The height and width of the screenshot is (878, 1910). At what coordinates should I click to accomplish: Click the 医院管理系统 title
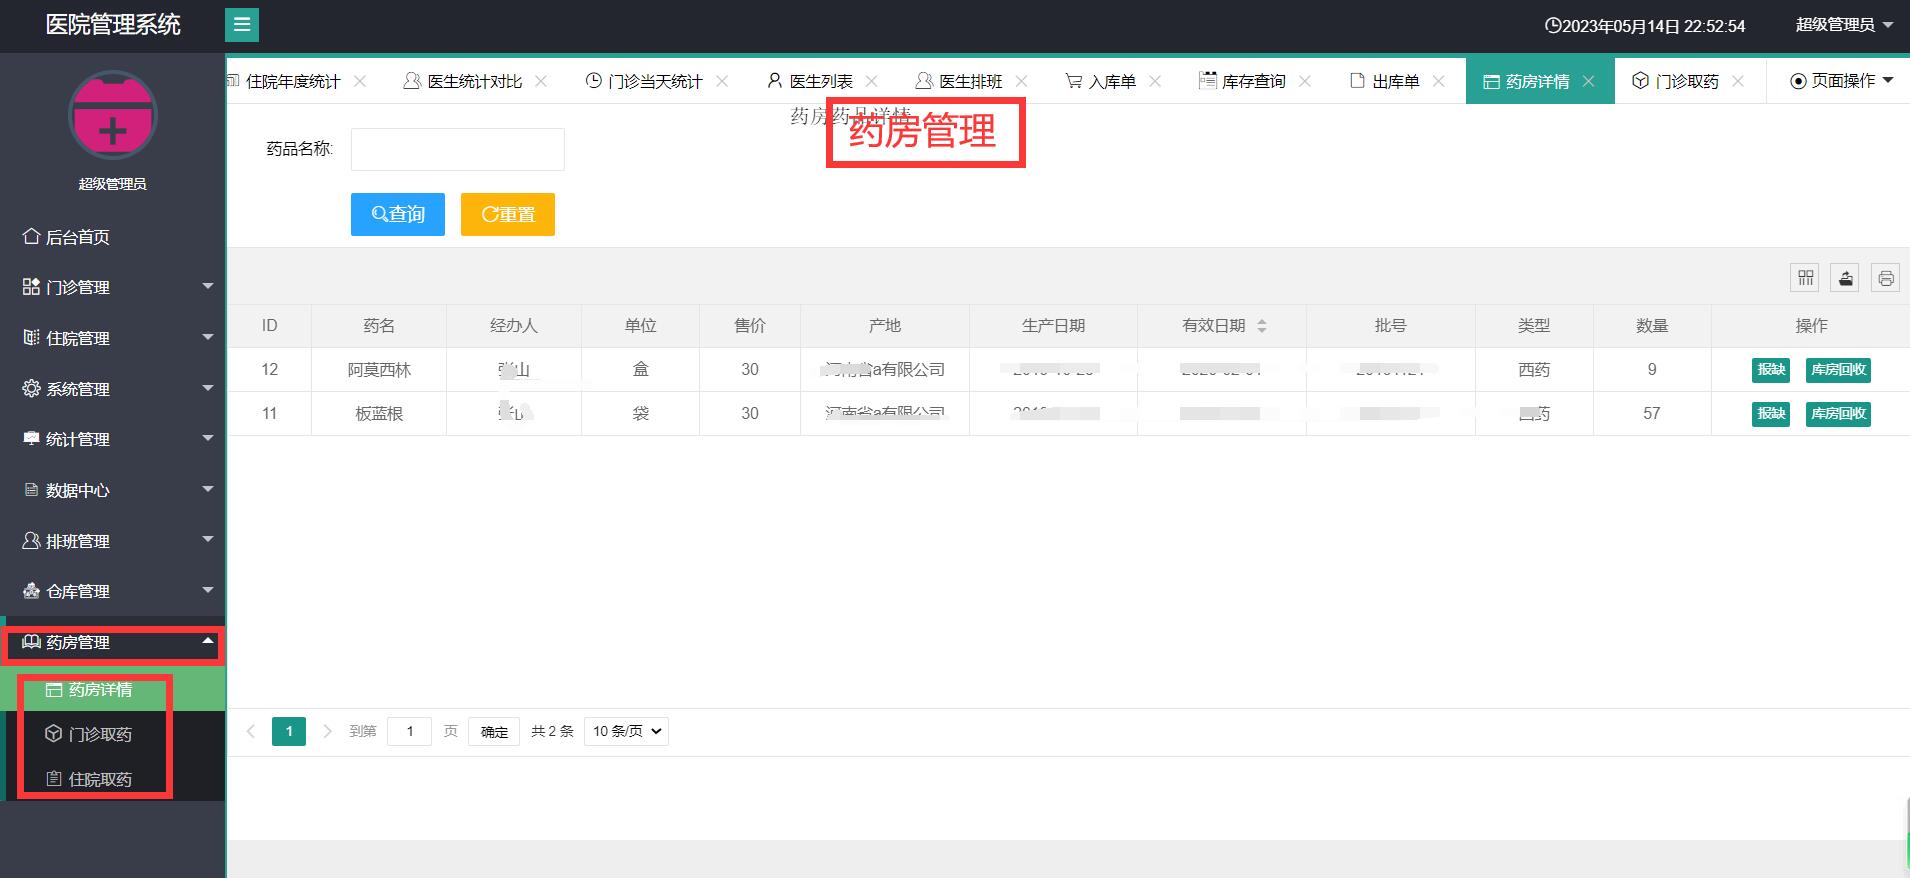(113, 25)
